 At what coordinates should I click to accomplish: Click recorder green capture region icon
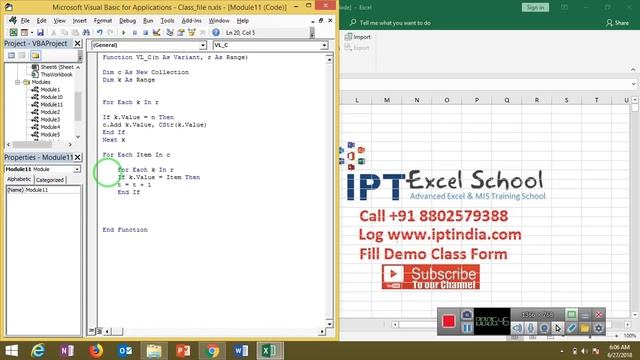click(x=571, y=314)
